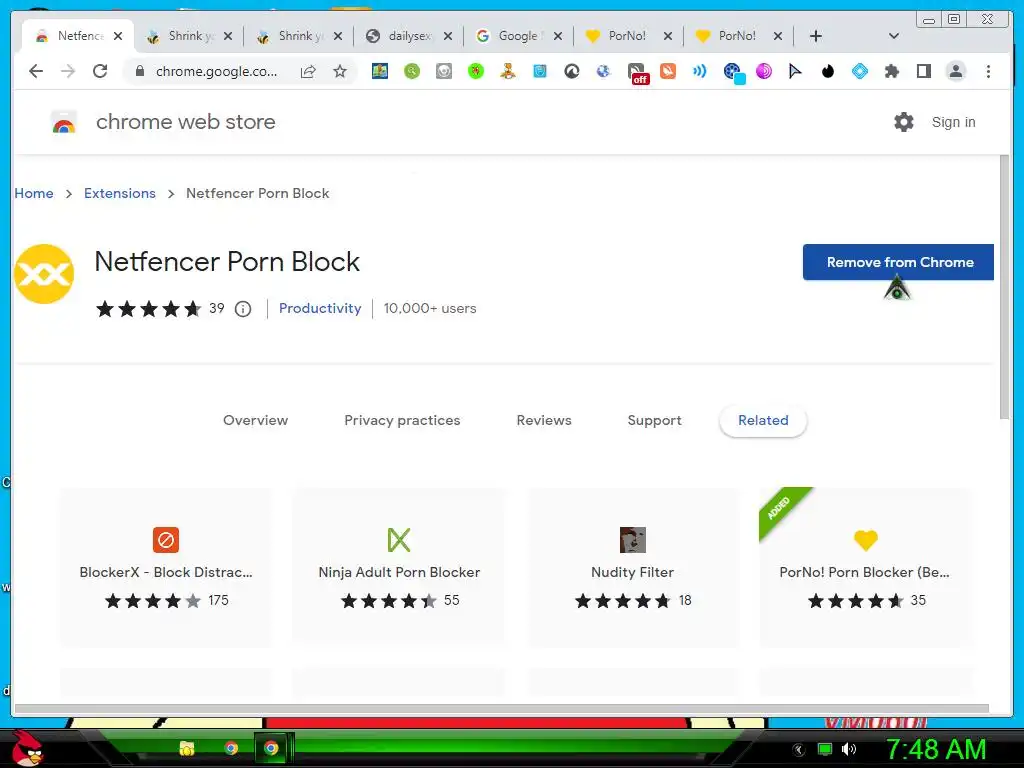This screenshot has height=768, width=1024.
Task: Click the light blue shield extension icon
Action: [539, 71]
